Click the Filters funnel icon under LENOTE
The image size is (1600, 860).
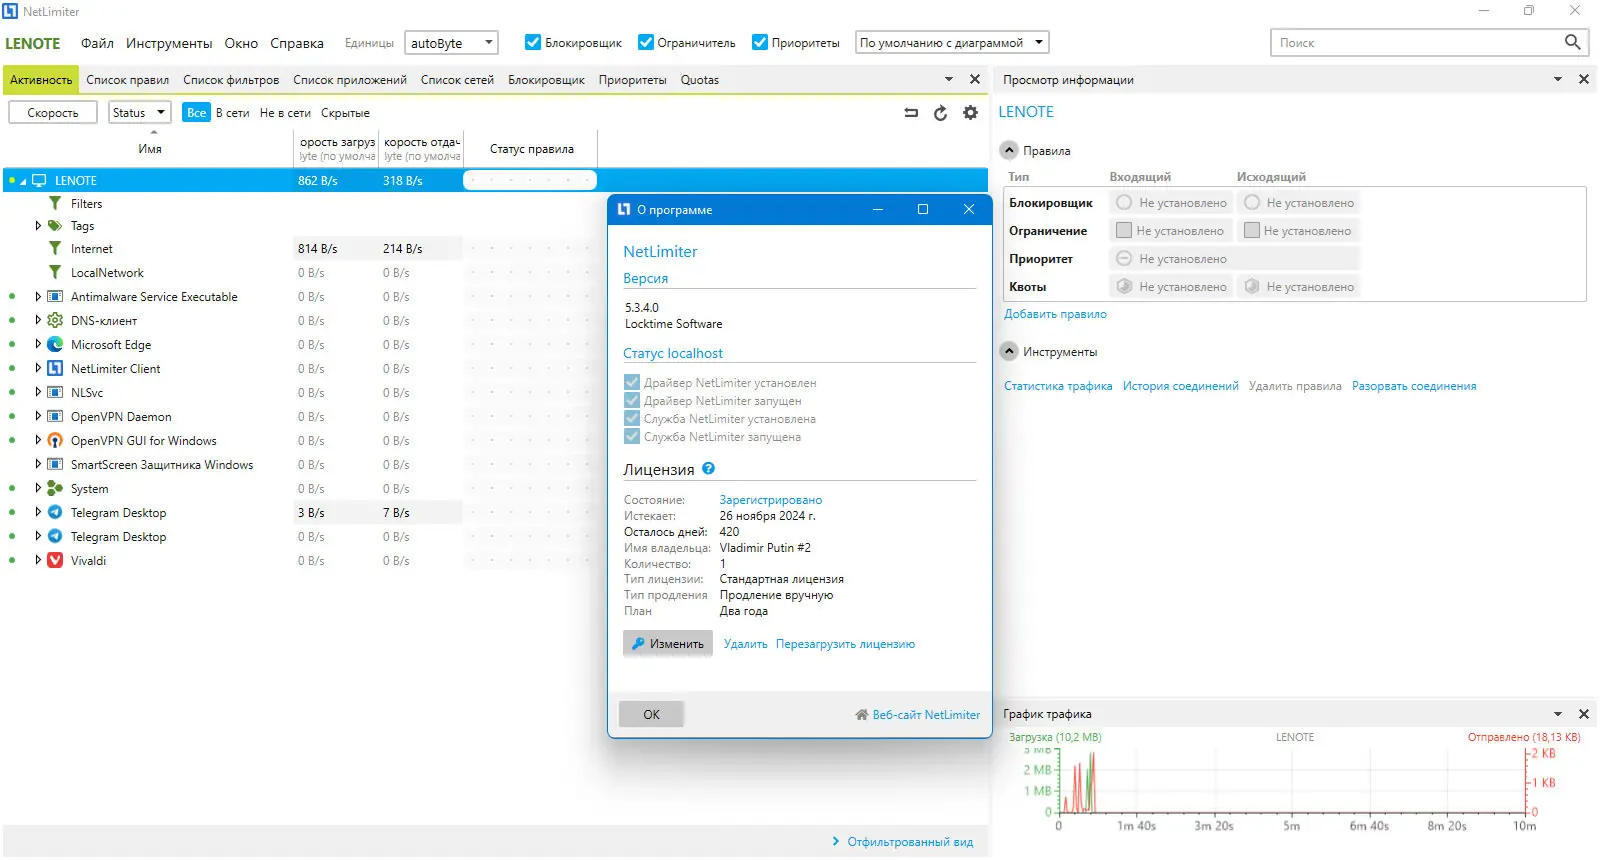55,203
